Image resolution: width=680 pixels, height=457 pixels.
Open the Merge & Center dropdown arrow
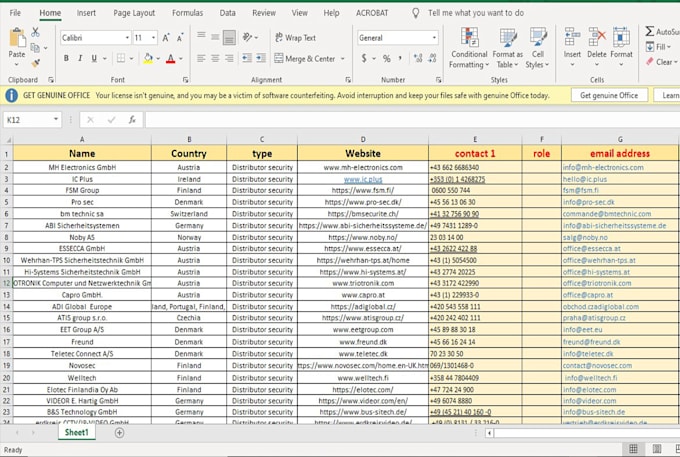coord(343,58)
